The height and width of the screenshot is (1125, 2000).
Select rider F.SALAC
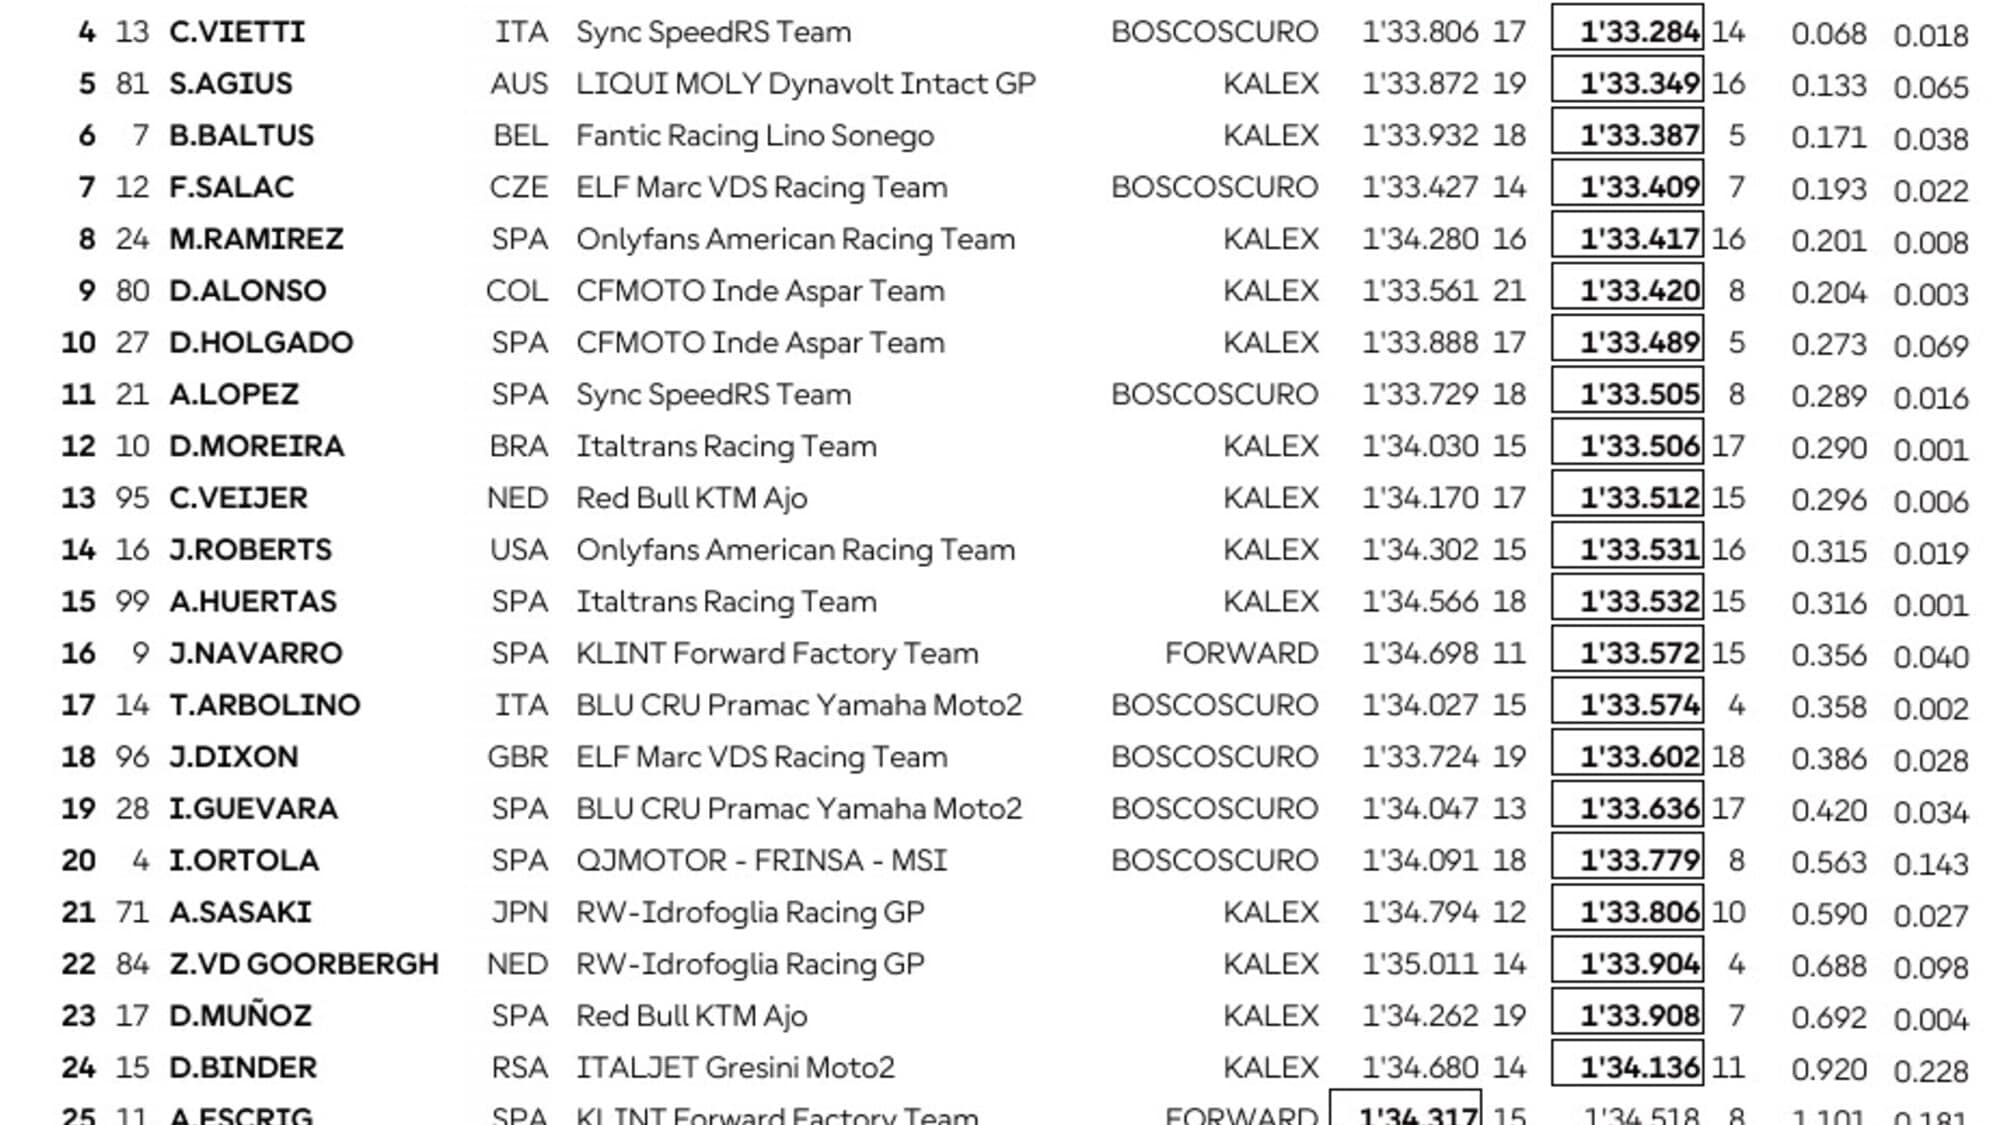click(x=232, y=187)
